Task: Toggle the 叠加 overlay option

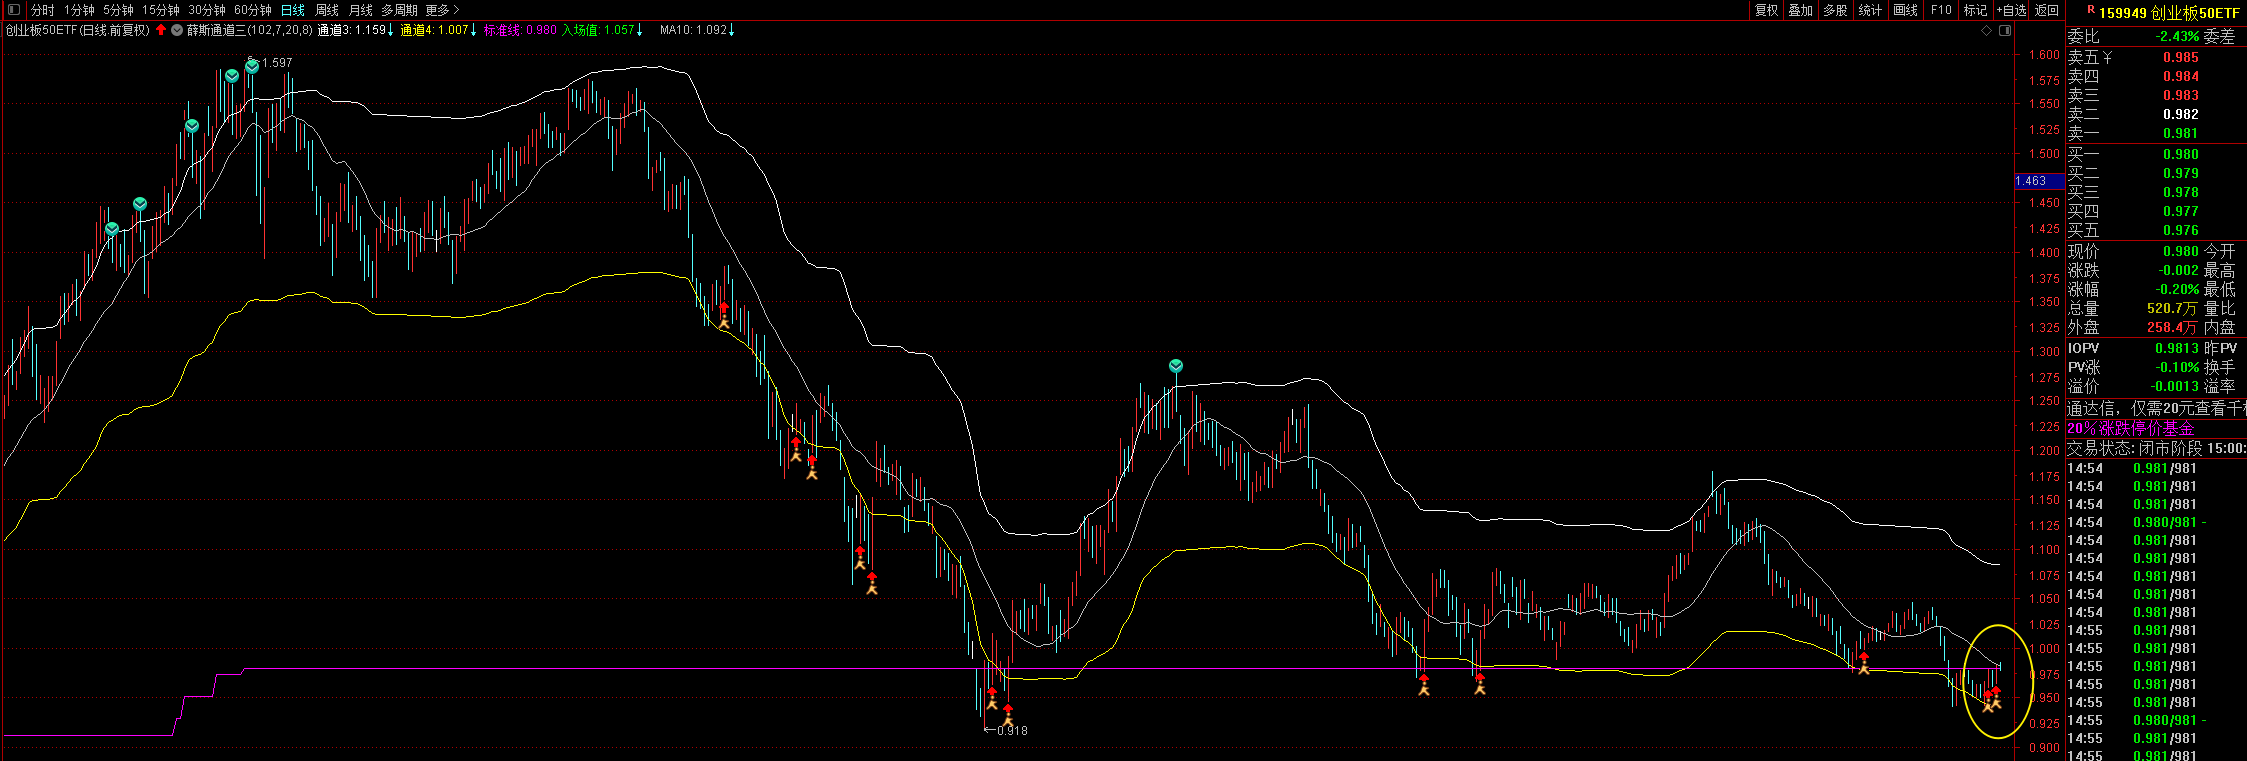Action: [1801, 10]
